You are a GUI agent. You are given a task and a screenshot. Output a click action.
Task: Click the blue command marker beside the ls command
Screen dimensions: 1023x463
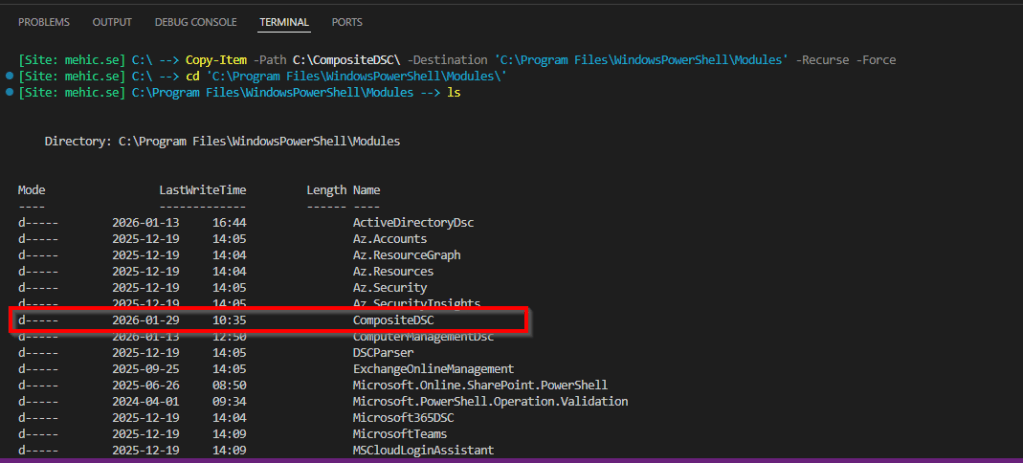coord(9,92)
